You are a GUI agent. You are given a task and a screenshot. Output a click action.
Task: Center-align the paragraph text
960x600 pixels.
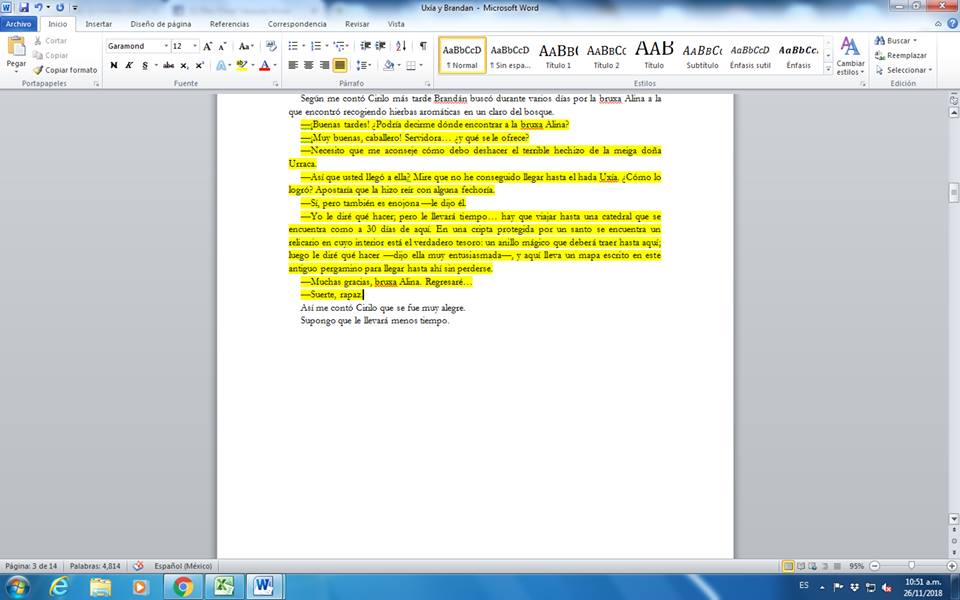309,65
